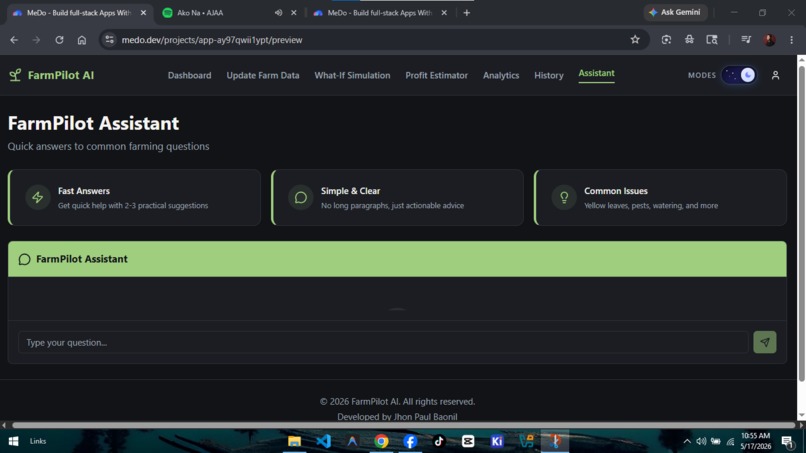View site information icon in address bar
This screenshot has width=806, height=453.
(x=109, y=40)
